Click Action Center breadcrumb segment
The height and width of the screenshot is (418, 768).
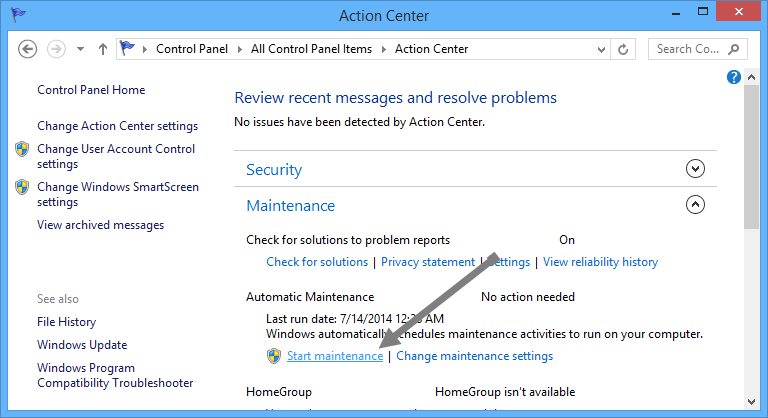(432, 49)
